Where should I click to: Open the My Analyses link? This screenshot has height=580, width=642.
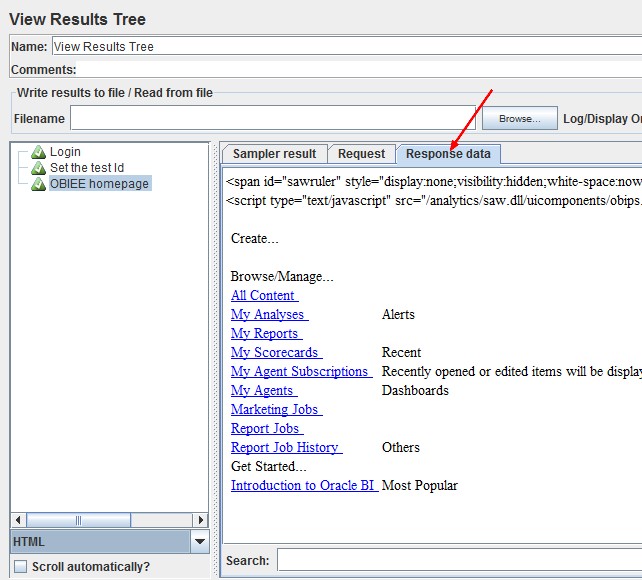tap(269, 314)
